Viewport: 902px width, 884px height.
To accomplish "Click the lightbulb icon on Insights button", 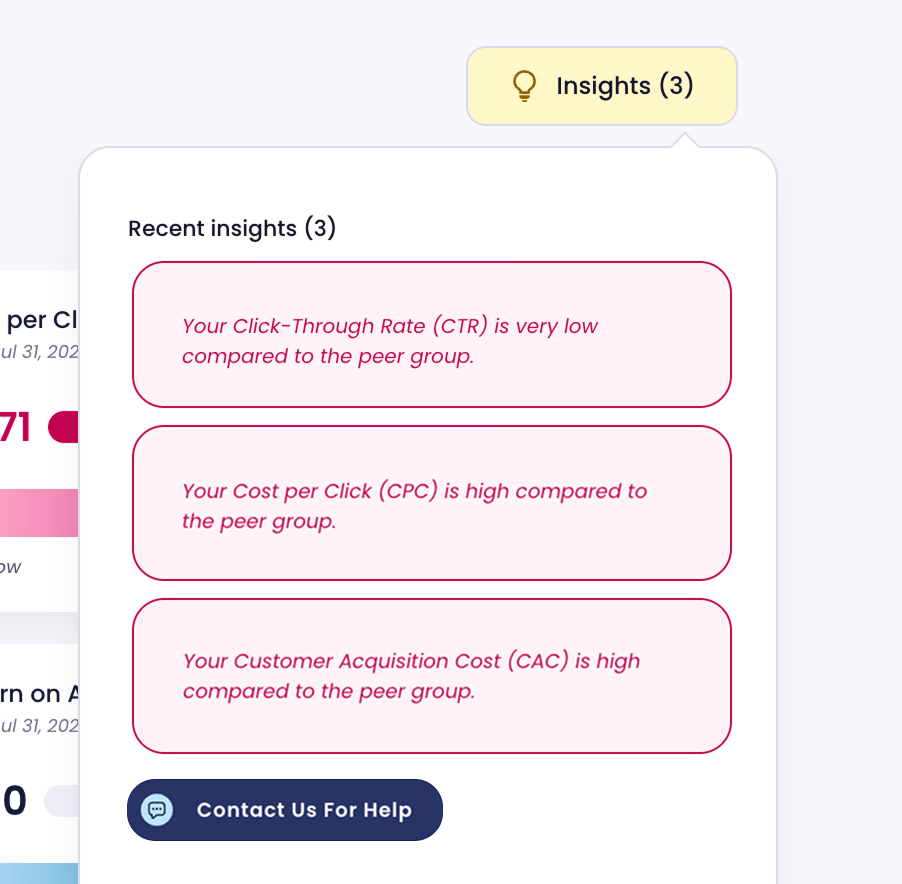I will pyautogui.click(x=524, y=86).
